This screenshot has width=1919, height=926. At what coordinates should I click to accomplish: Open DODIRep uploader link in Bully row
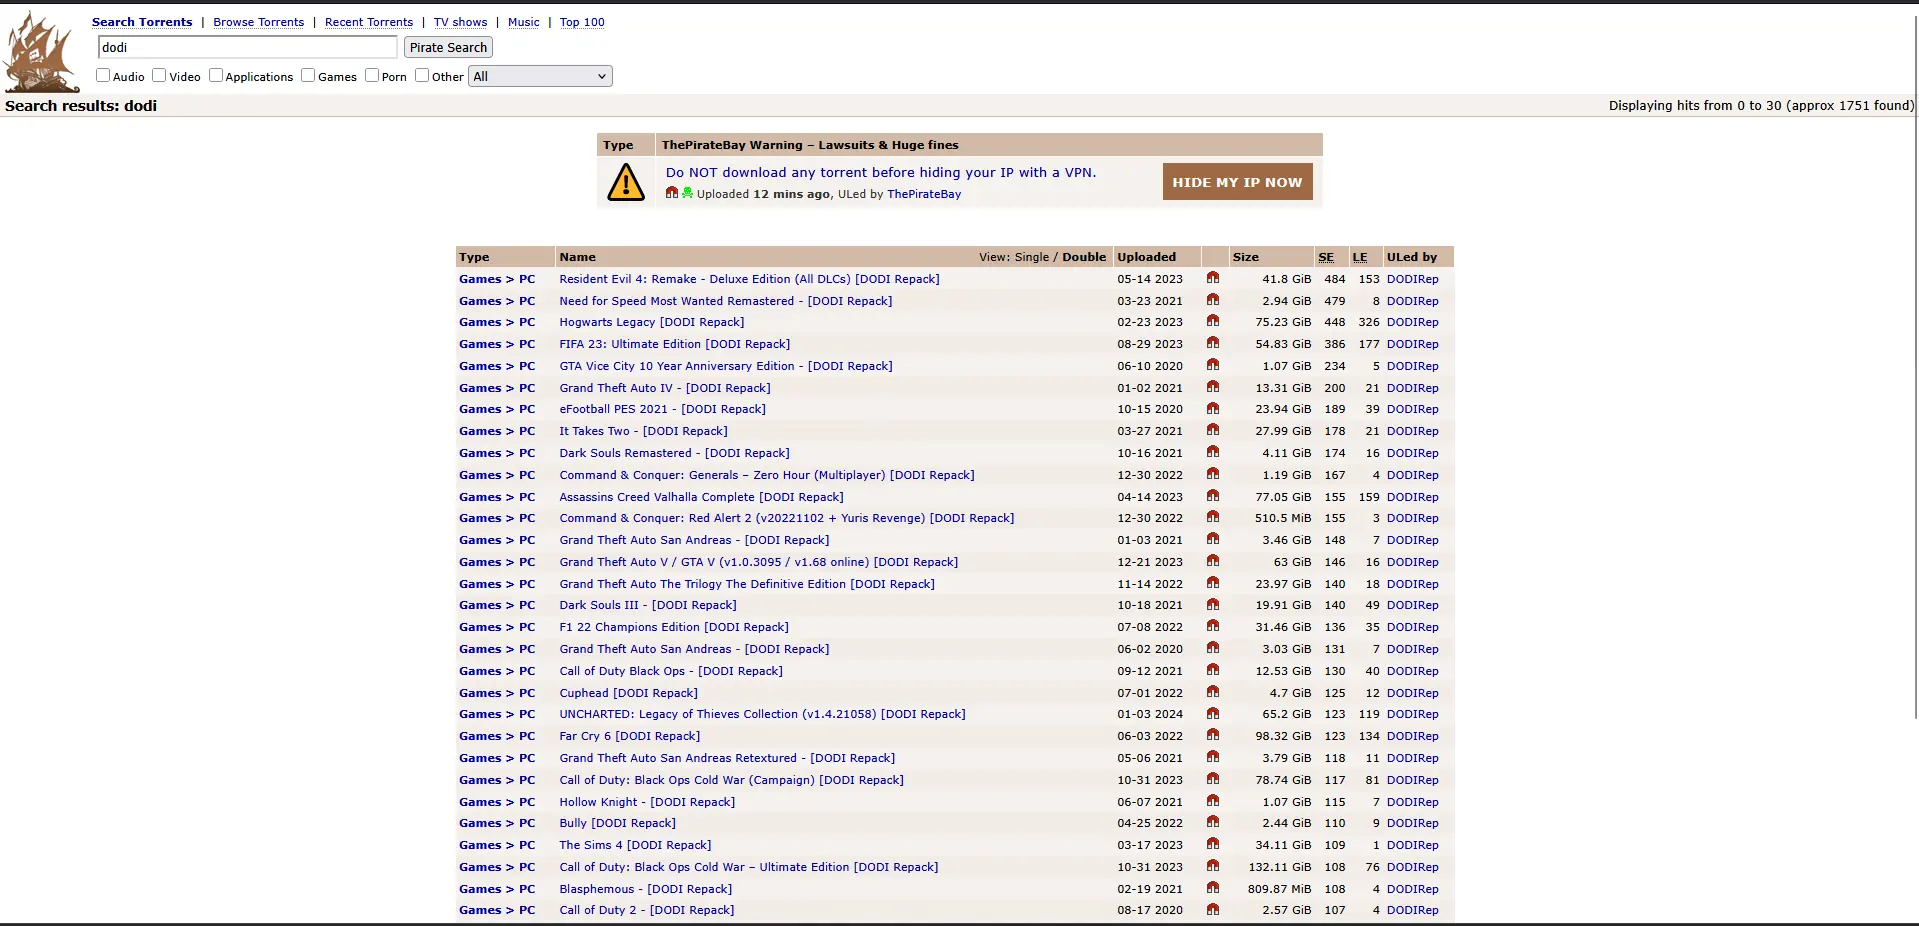(x=1412, y=823)
